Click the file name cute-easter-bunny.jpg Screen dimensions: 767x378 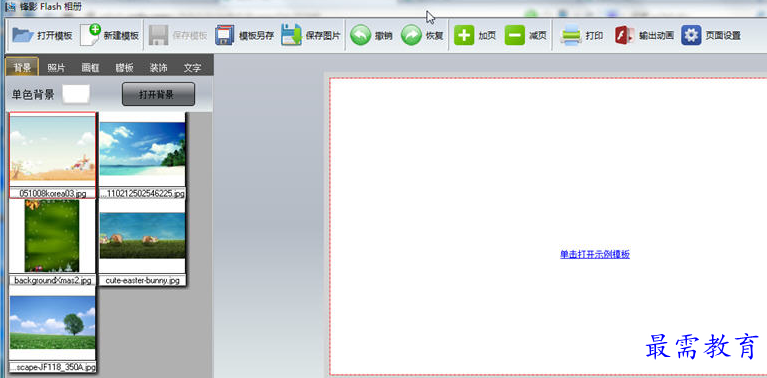tap(142, 281)
